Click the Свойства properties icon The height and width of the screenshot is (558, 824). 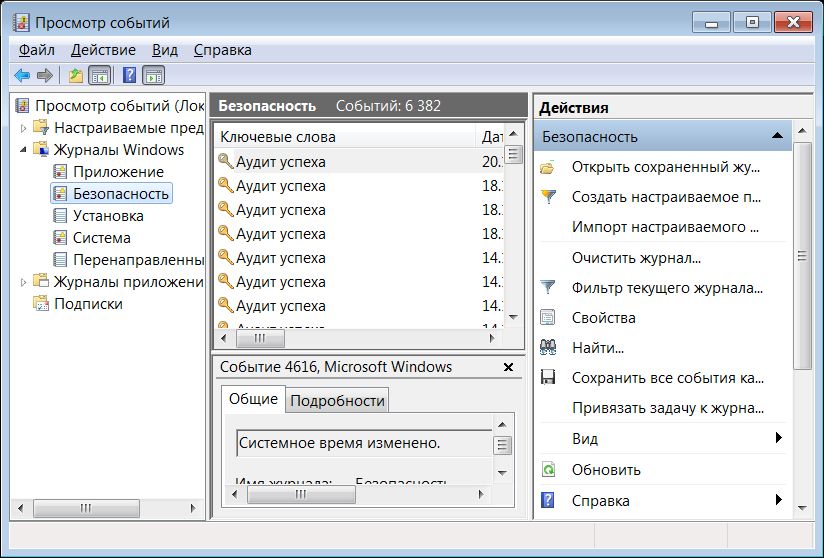pyautogui.click(x=548, y=317)
